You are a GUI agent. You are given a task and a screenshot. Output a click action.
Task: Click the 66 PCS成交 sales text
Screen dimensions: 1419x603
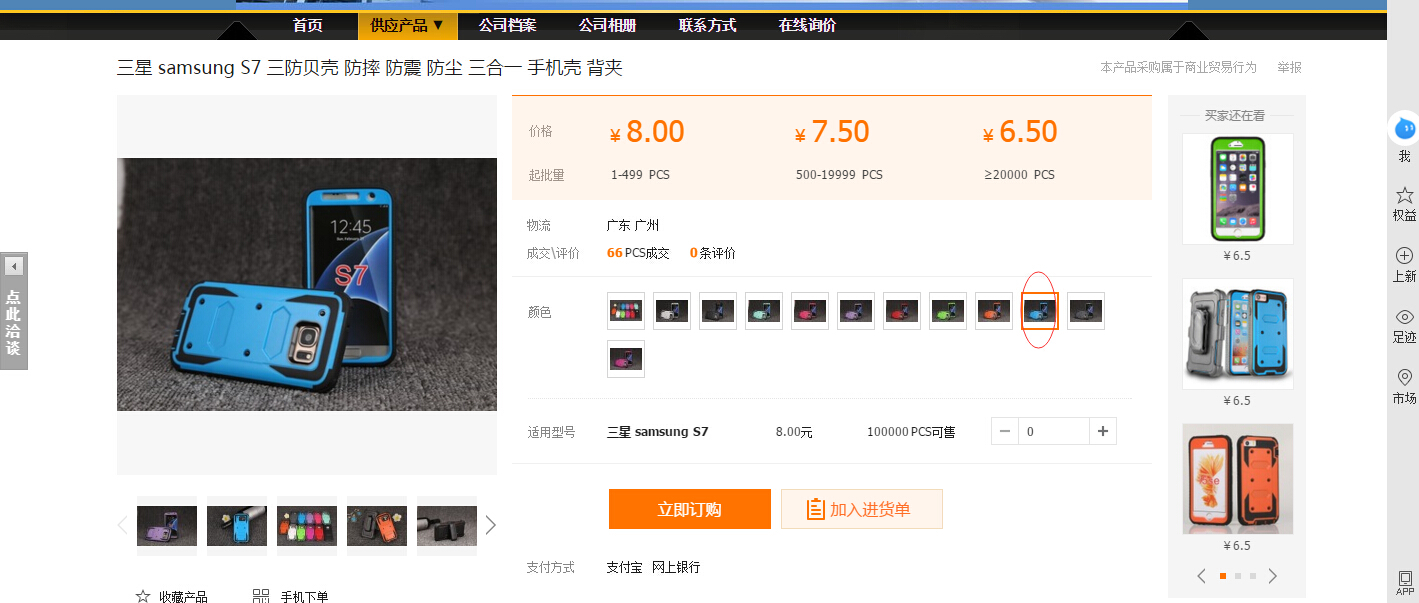click(638, 253)
